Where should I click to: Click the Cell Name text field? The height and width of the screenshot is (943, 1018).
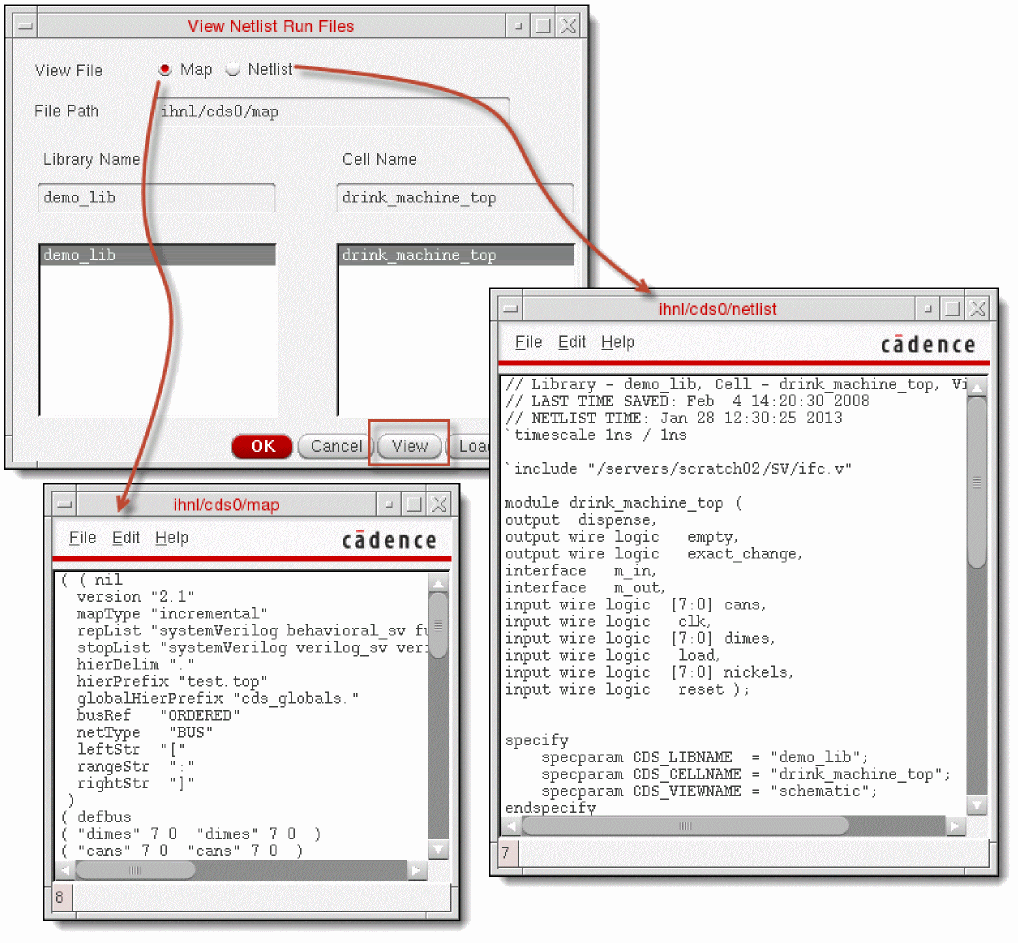pos(455,197)
